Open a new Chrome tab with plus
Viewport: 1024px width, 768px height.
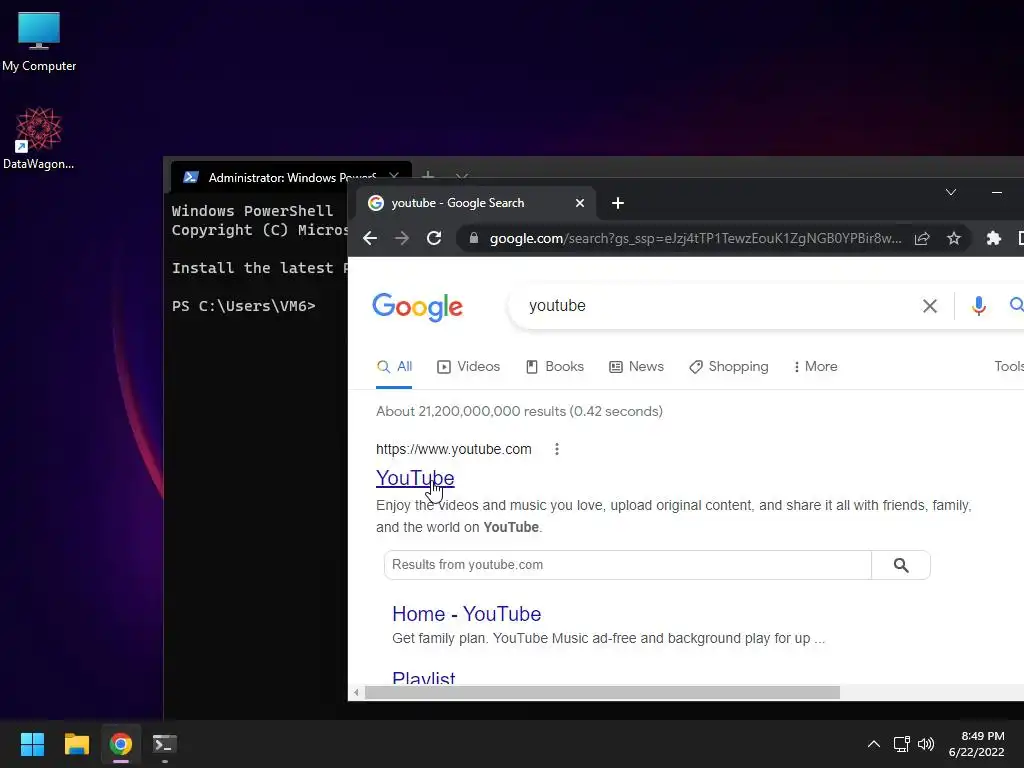click(618, 203)
